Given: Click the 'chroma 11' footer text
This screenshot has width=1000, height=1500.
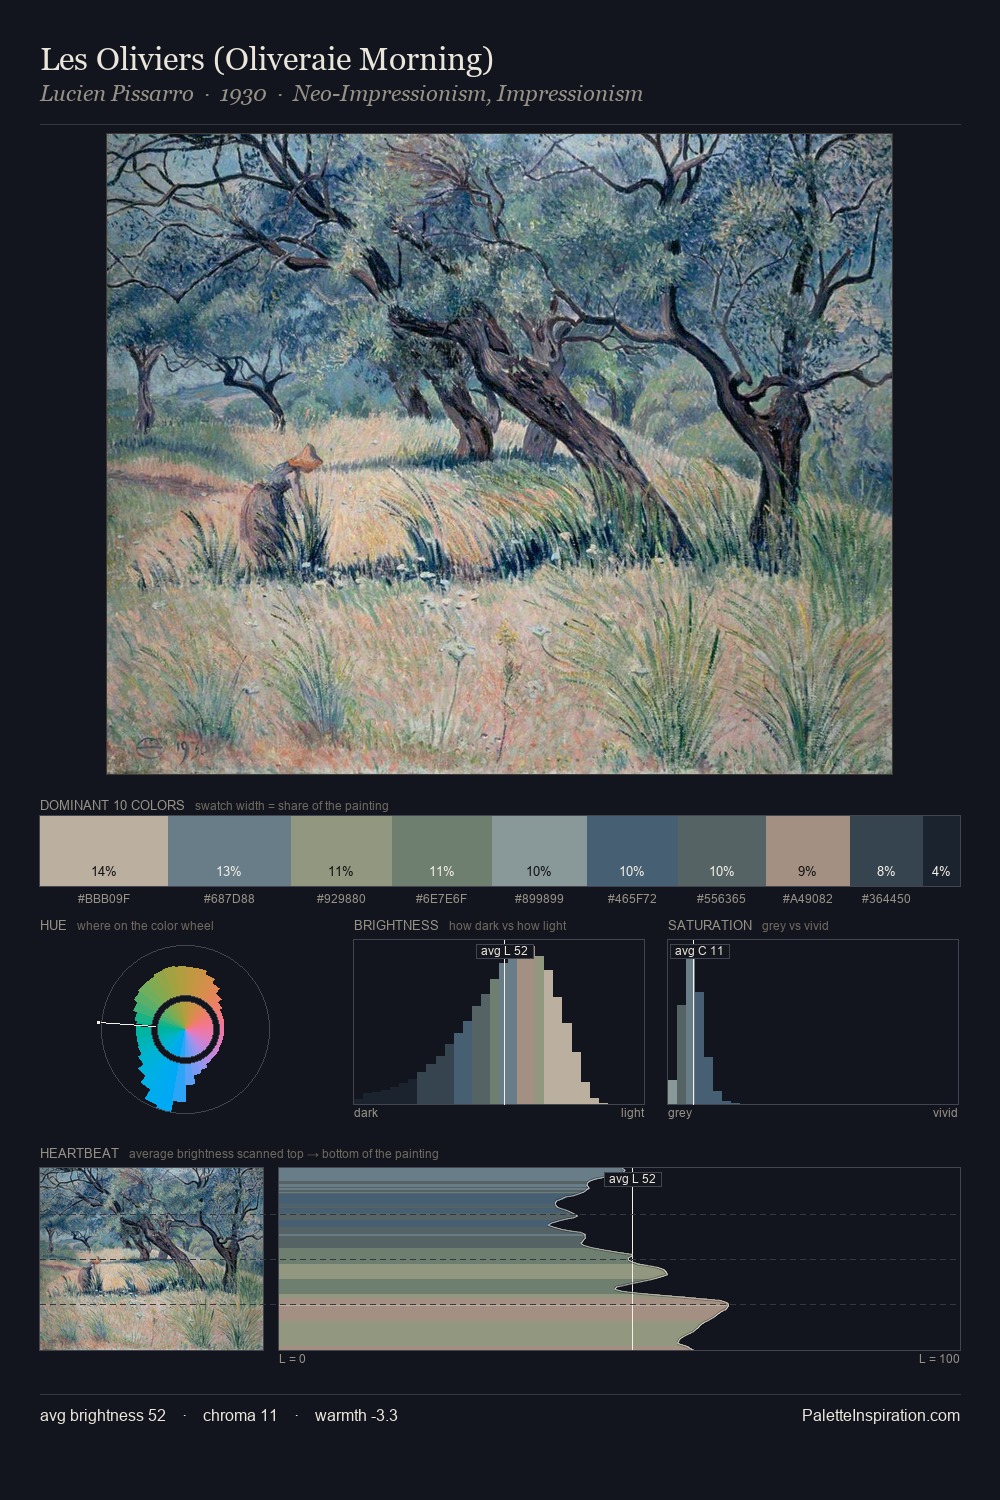Looking at the screenshot, I should tap(240, 1415).
